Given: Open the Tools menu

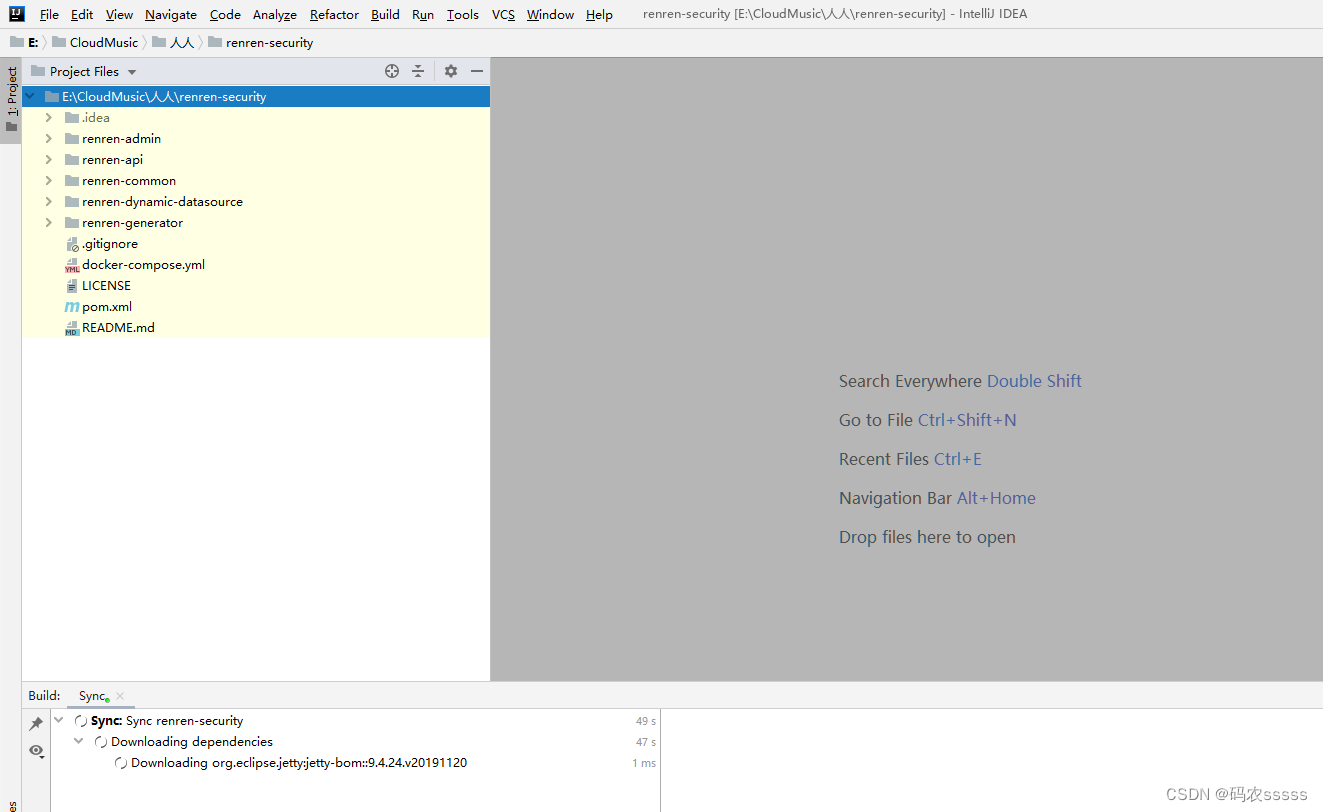Looking at the screenshot, I should pos(463,14).
